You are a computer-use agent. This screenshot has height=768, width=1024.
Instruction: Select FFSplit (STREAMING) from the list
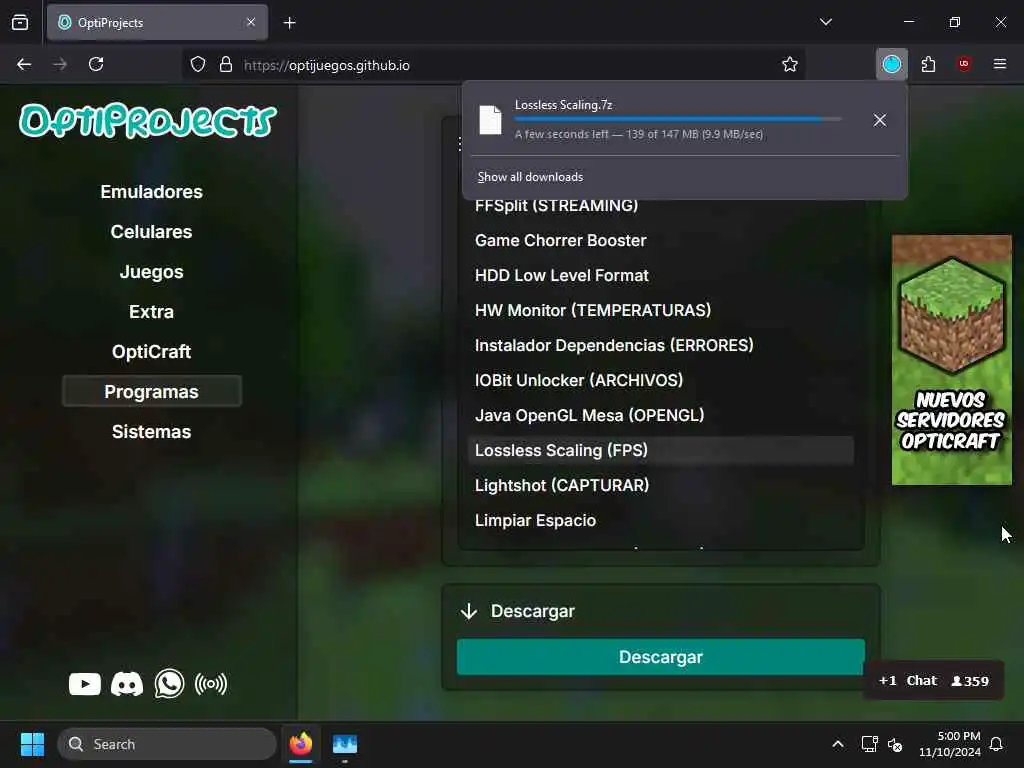(x=661, y=205)
